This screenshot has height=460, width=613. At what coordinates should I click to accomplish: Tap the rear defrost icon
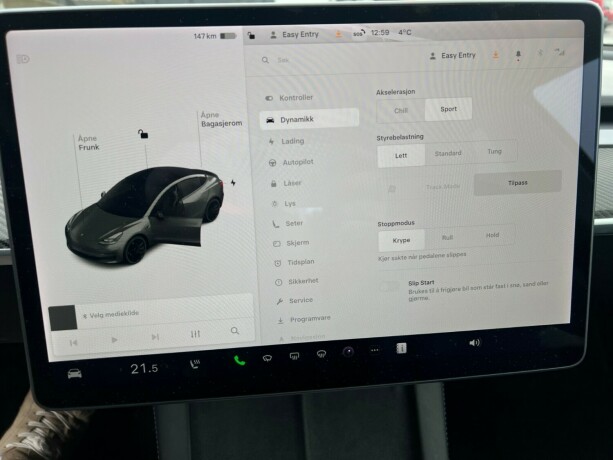pos(294,356)
